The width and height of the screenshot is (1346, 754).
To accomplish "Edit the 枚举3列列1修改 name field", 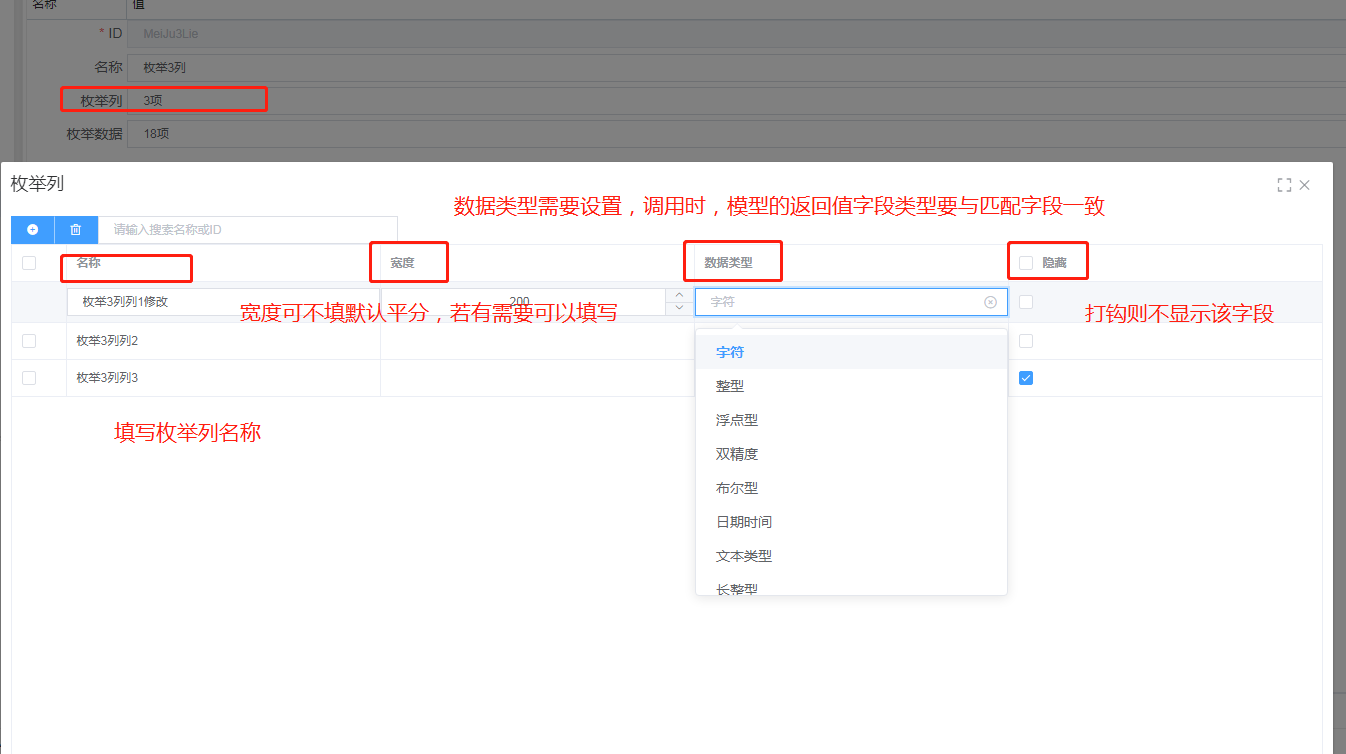I will 220,302.
